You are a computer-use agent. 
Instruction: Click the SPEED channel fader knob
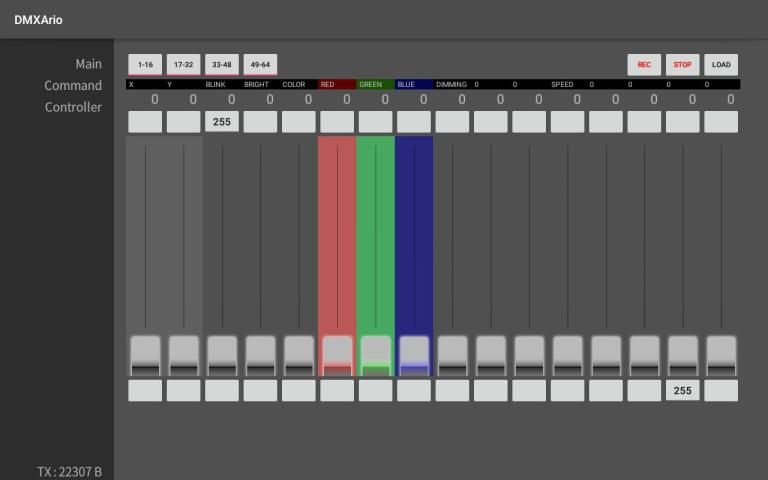pos(567,355)
